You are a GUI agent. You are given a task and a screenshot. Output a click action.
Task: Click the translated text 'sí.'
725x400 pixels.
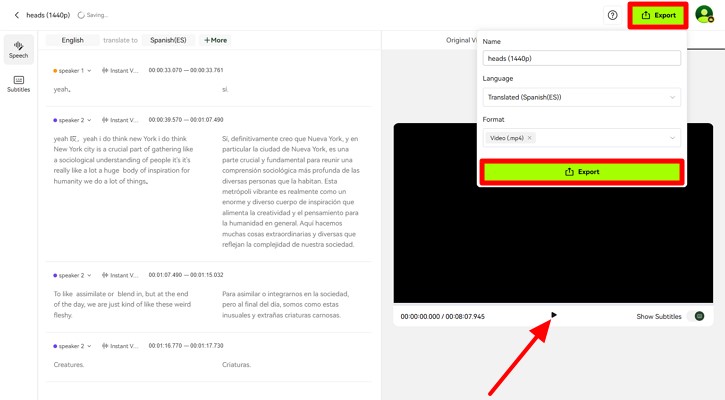tap(225, 89)
